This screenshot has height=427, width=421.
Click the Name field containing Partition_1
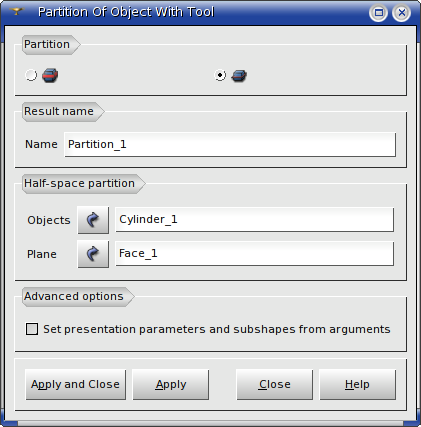coord(230,144)
